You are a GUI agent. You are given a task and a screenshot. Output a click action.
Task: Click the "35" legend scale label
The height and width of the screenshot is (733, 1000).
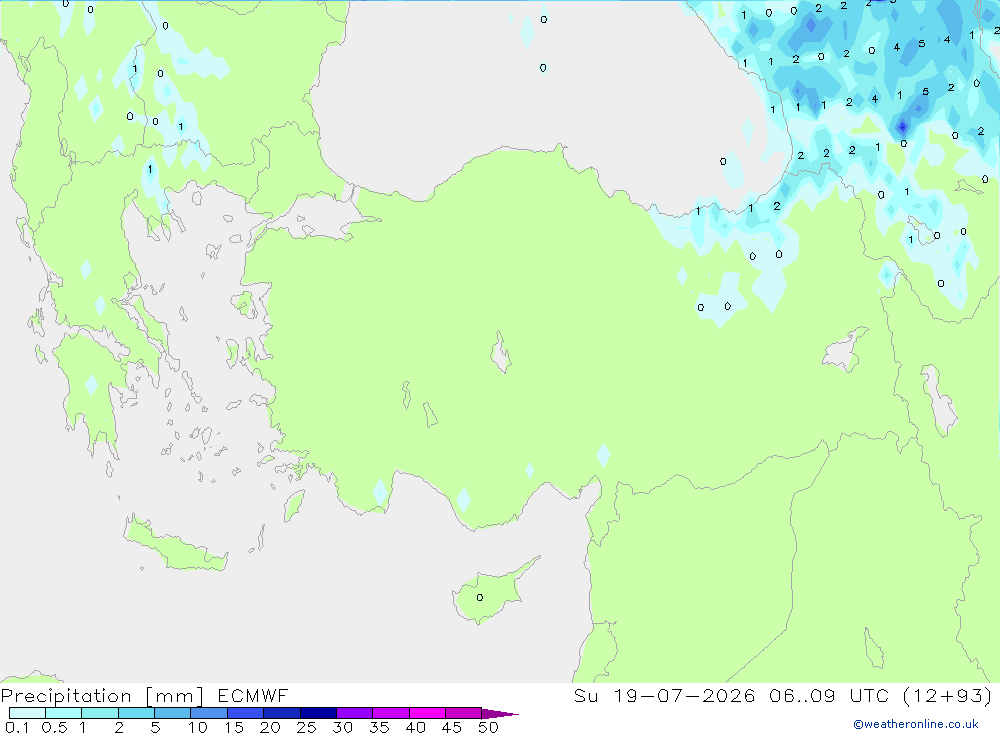(379, 727)
